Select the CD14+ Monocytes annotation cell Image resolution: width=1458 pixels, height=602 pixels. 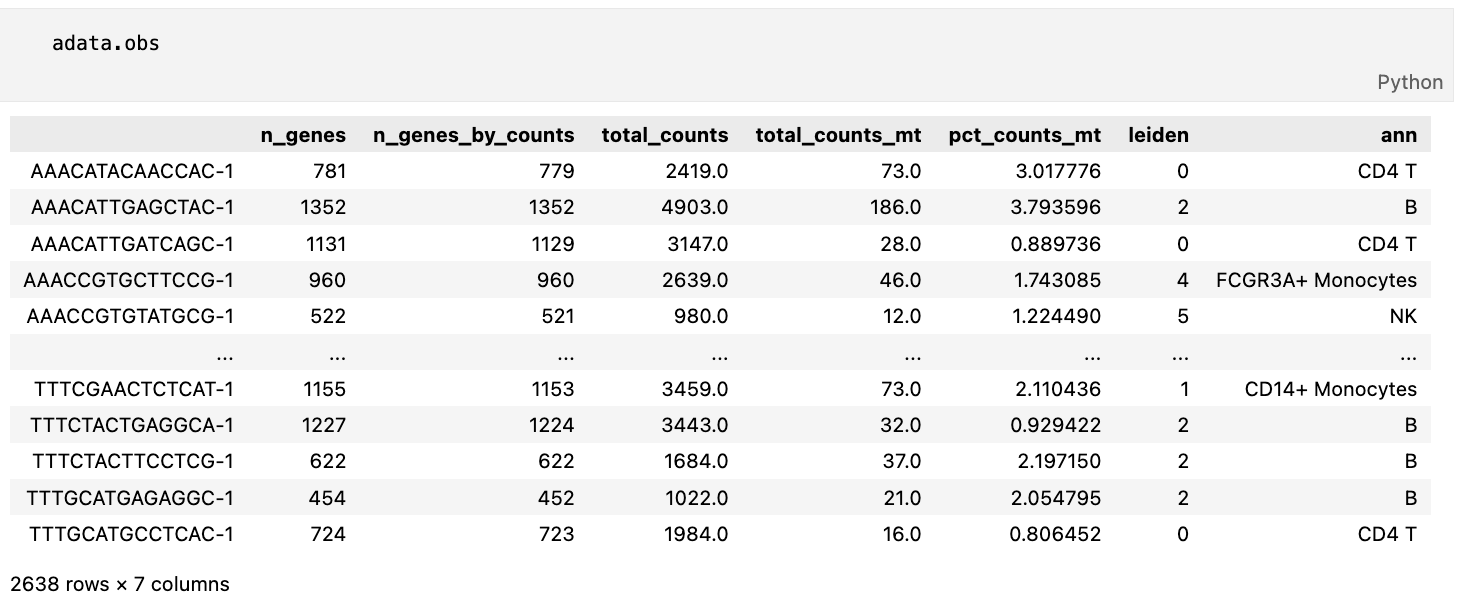(1330, 389)
